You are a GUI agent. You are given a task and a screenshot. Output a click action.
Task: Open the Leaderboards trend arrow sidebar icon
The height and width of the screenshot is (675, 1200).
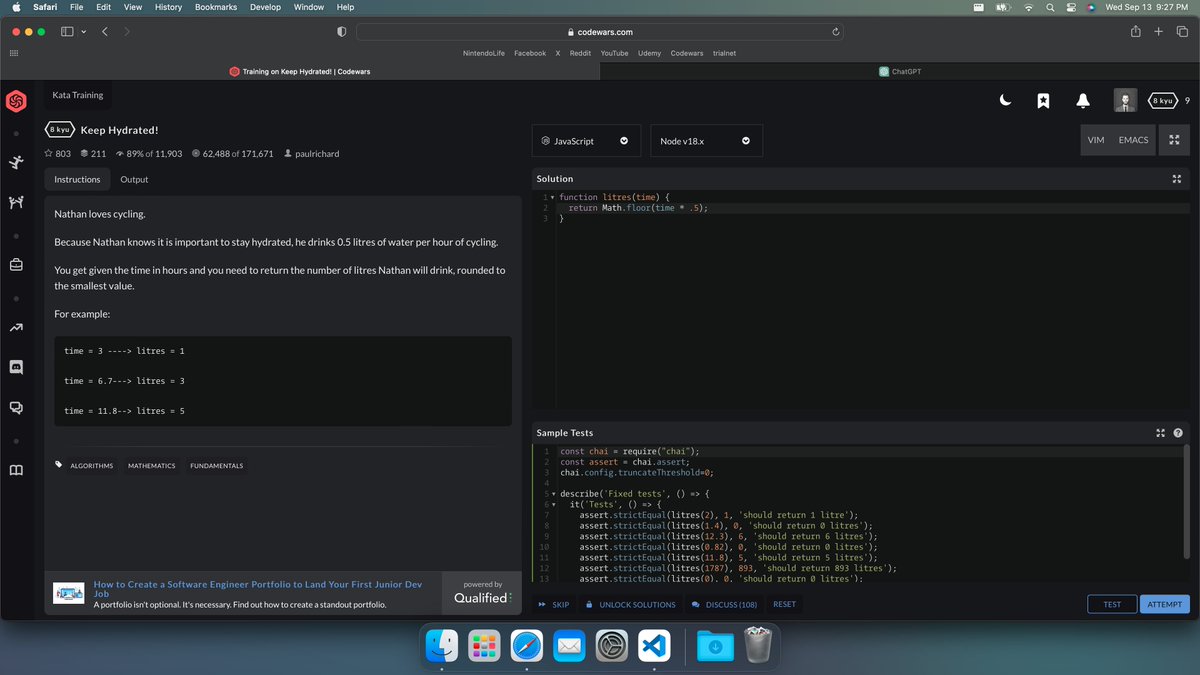coord(16,327)
